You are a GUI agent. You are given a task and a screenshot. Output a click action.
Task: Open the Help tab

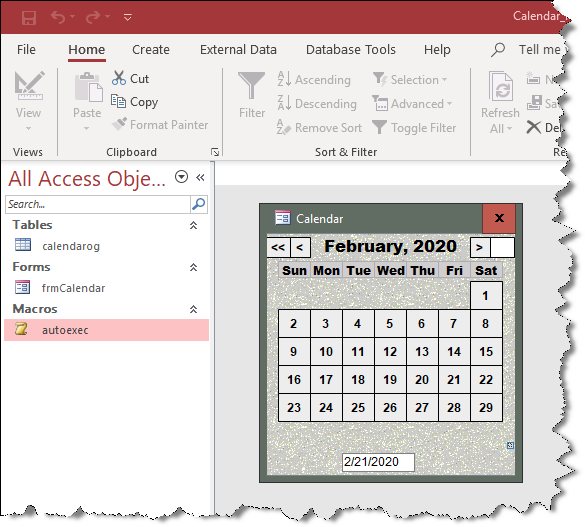click(437, 50)
